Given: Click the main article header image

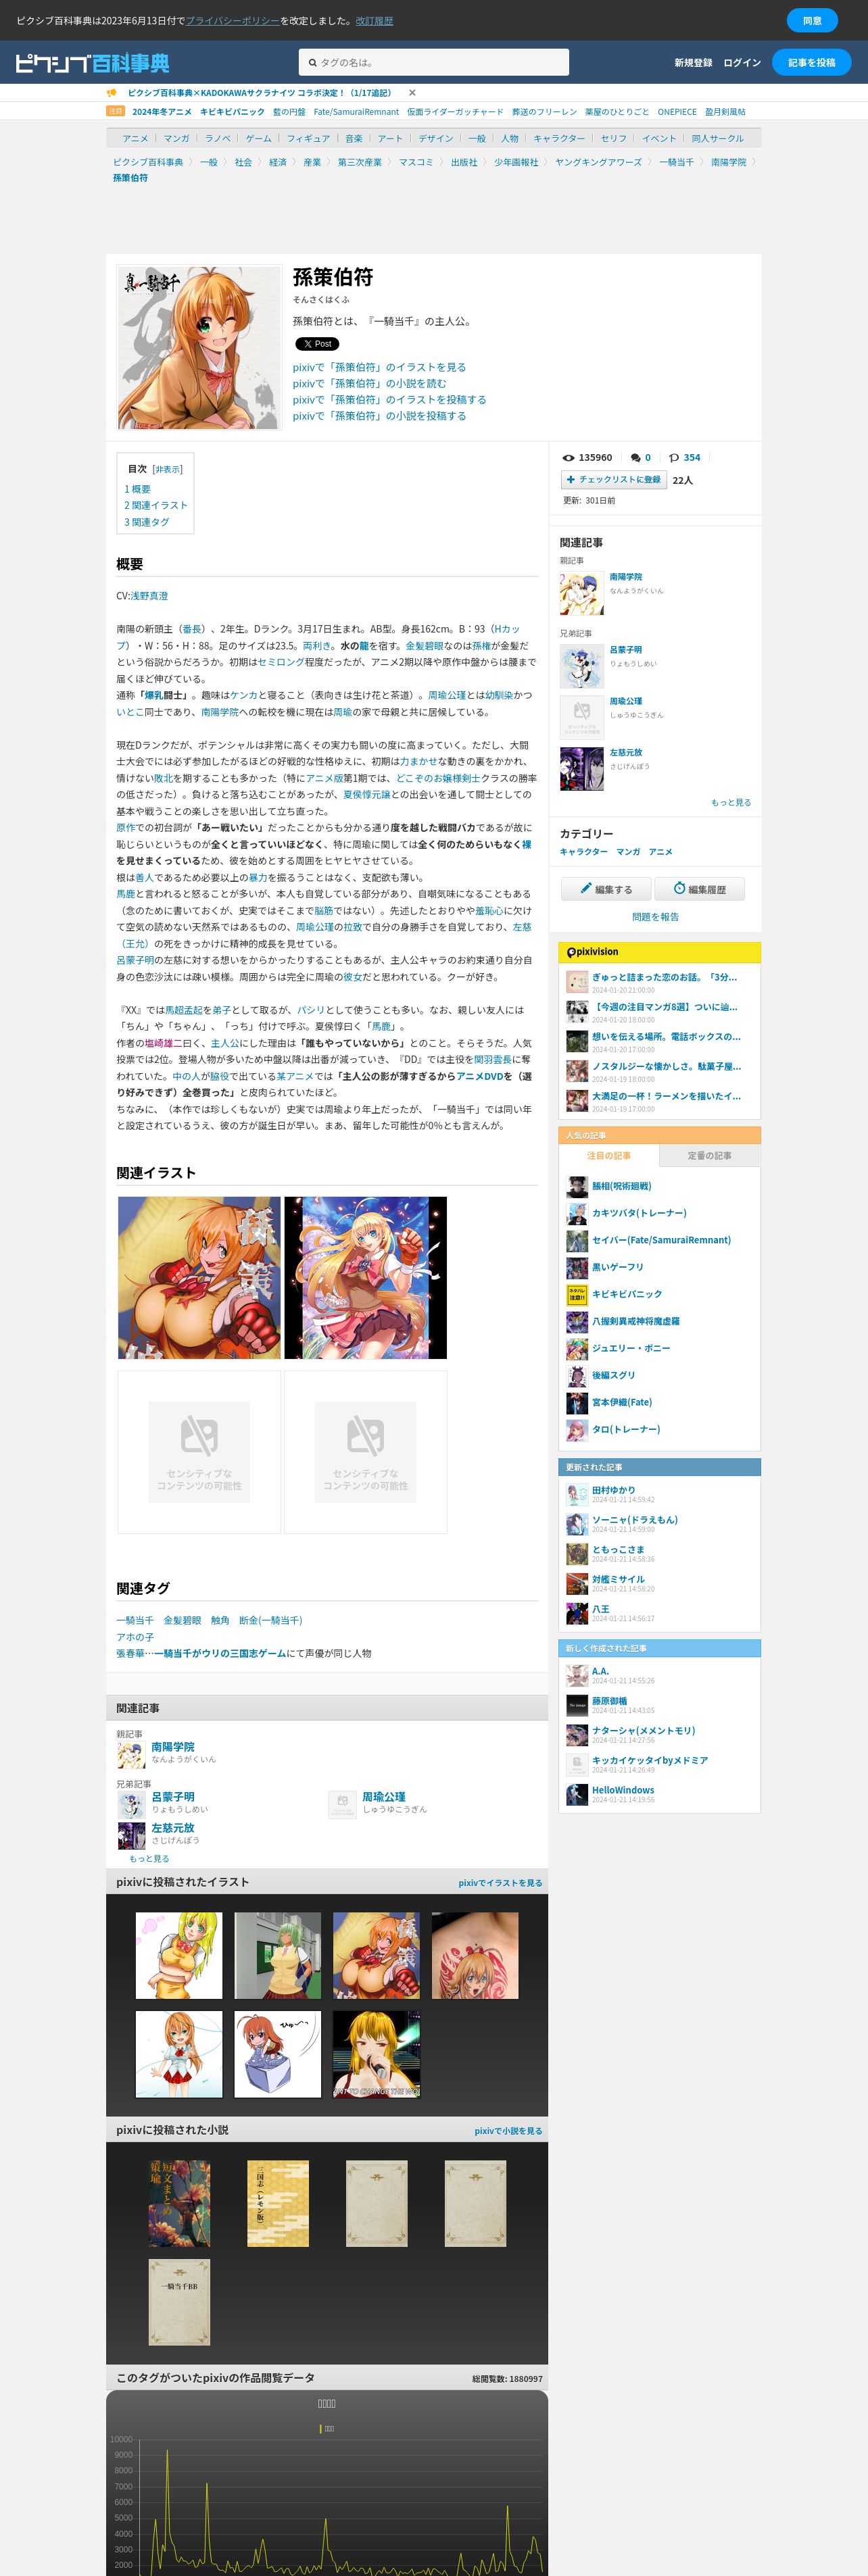Looking at the screenshot, I should pos(199,347).
